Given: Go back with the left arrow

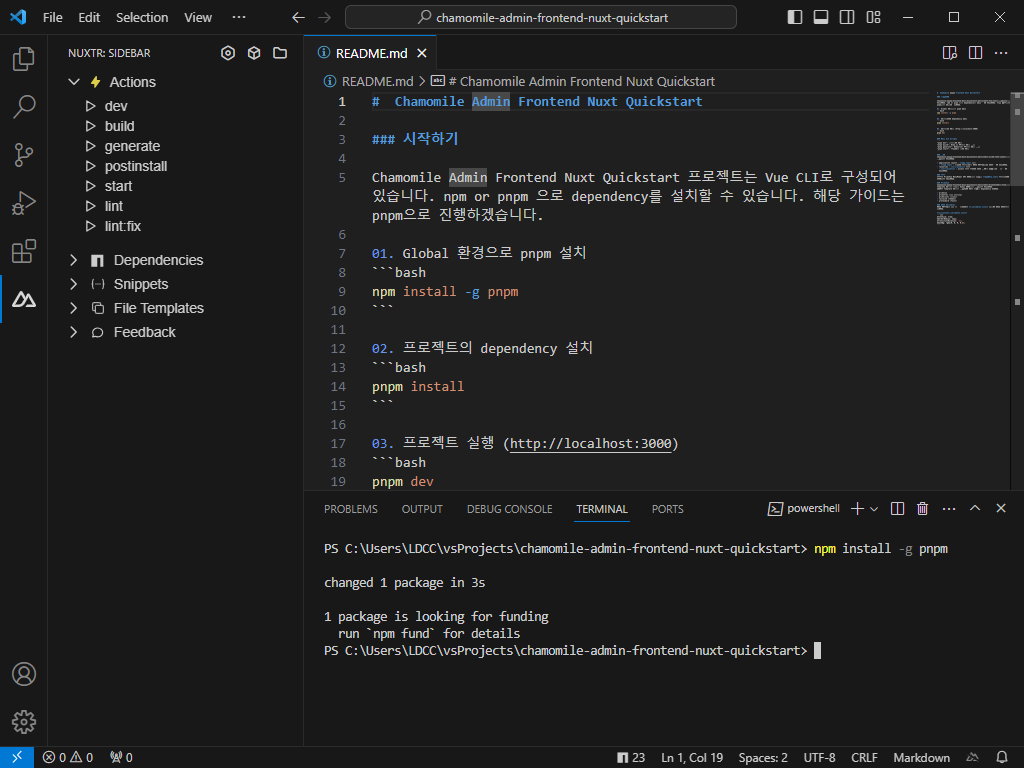Looking at the screenshot, I should click(x=298, y=18).
